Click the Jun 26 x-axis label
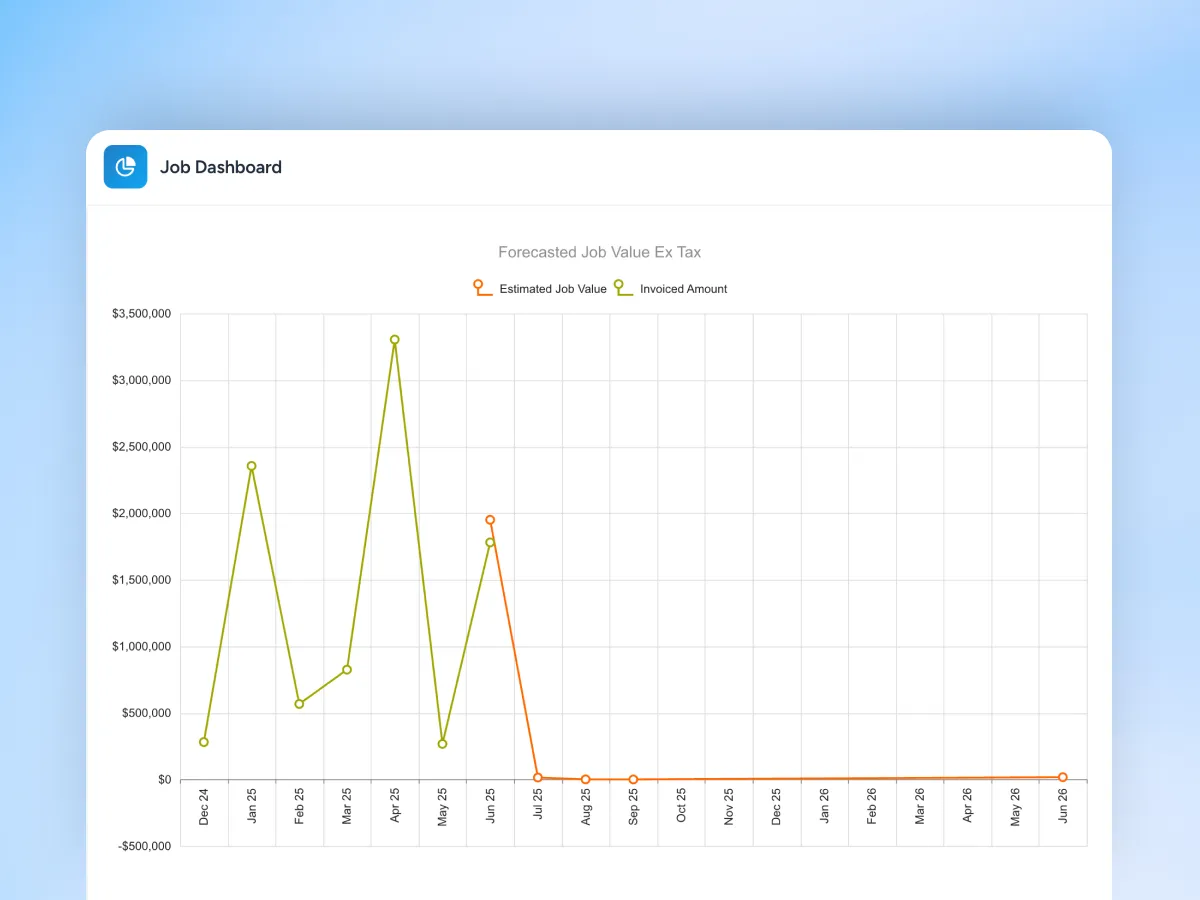 [1063, 807]
